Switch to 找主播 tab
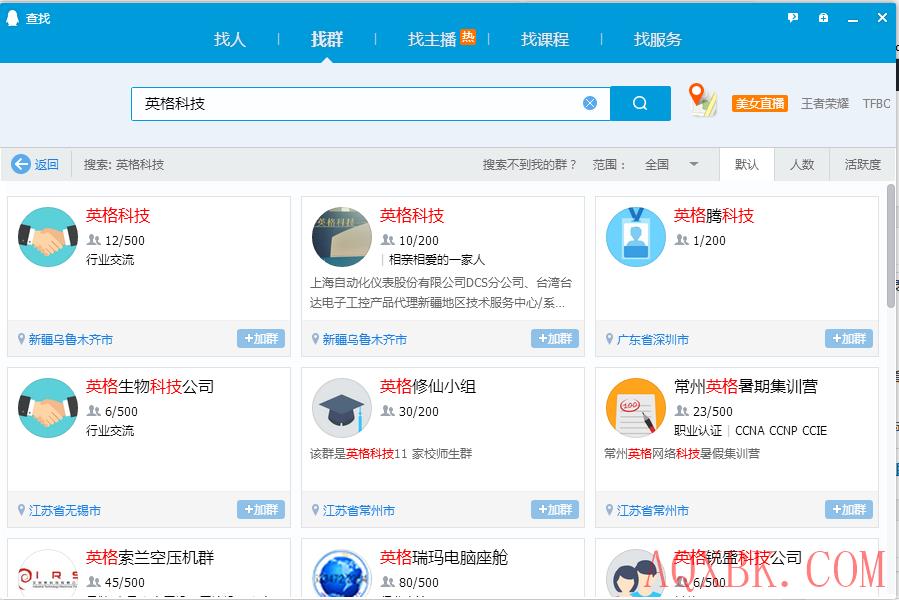 click(432, 39)
